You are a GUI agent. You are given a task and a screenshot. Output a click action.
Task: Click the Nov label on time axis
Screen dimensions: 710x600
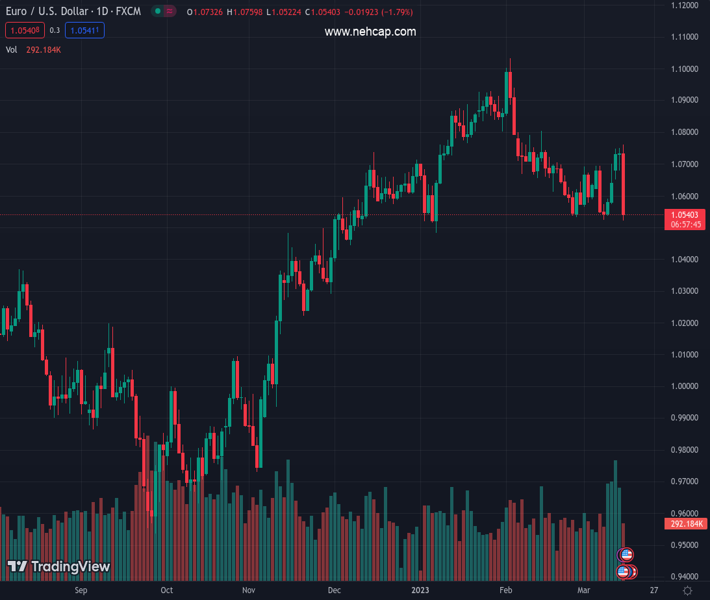click(x=247, y=591)
